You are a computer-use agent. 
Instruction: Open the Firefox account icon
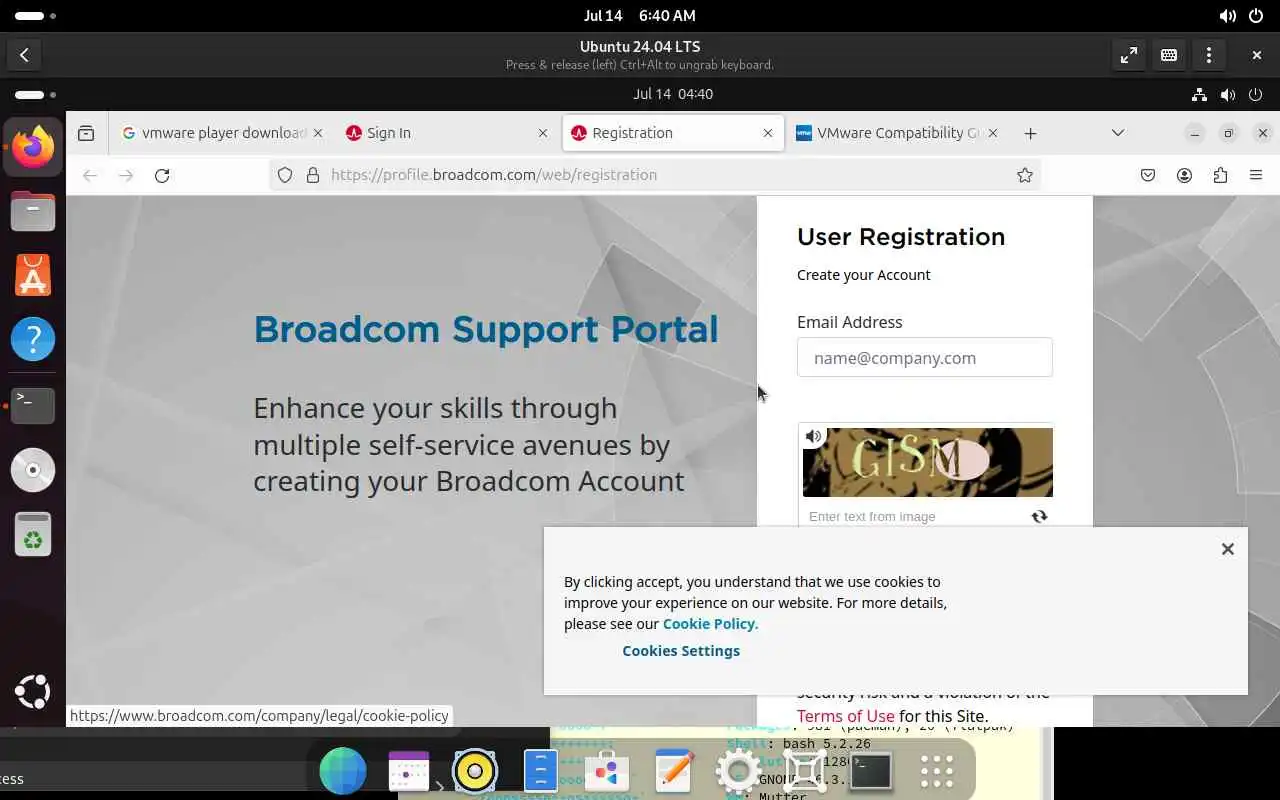point(1184,175)
